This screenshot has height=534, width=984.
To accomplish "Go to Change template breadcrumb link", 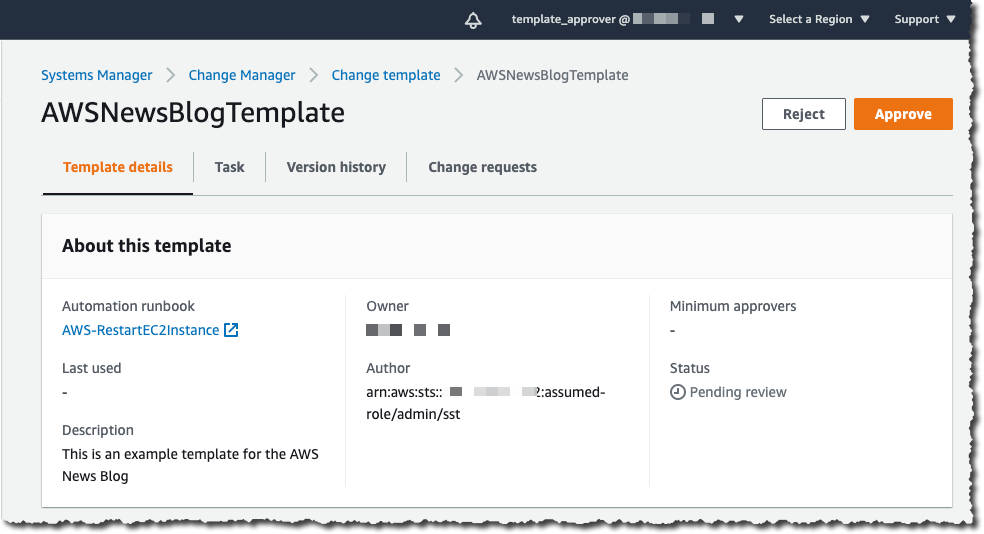I will click(x=386, y=75).
